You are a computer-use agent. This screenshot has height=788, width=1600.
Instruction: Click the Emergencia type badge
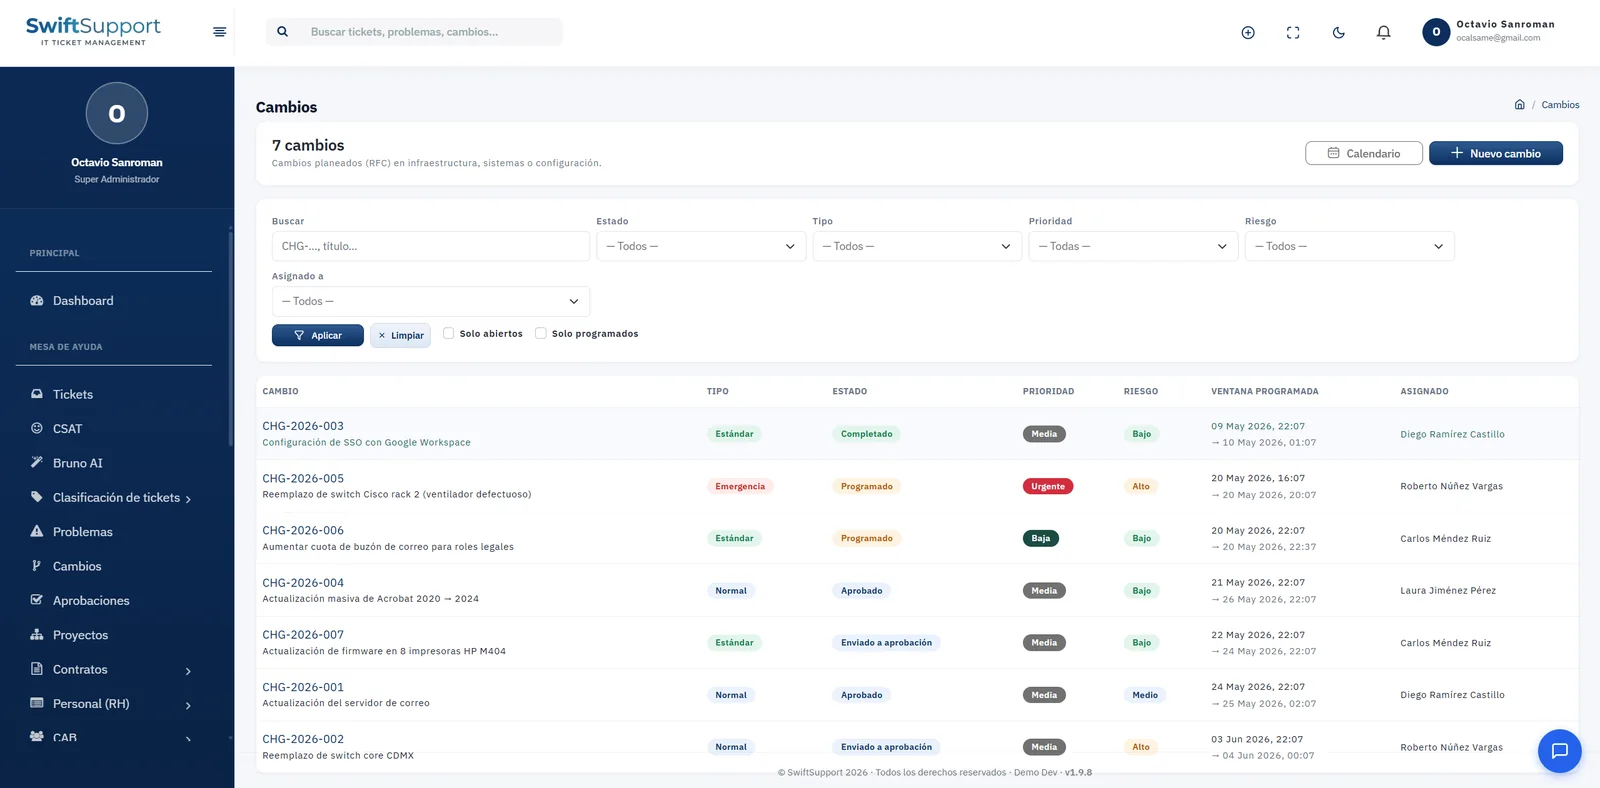740,486
